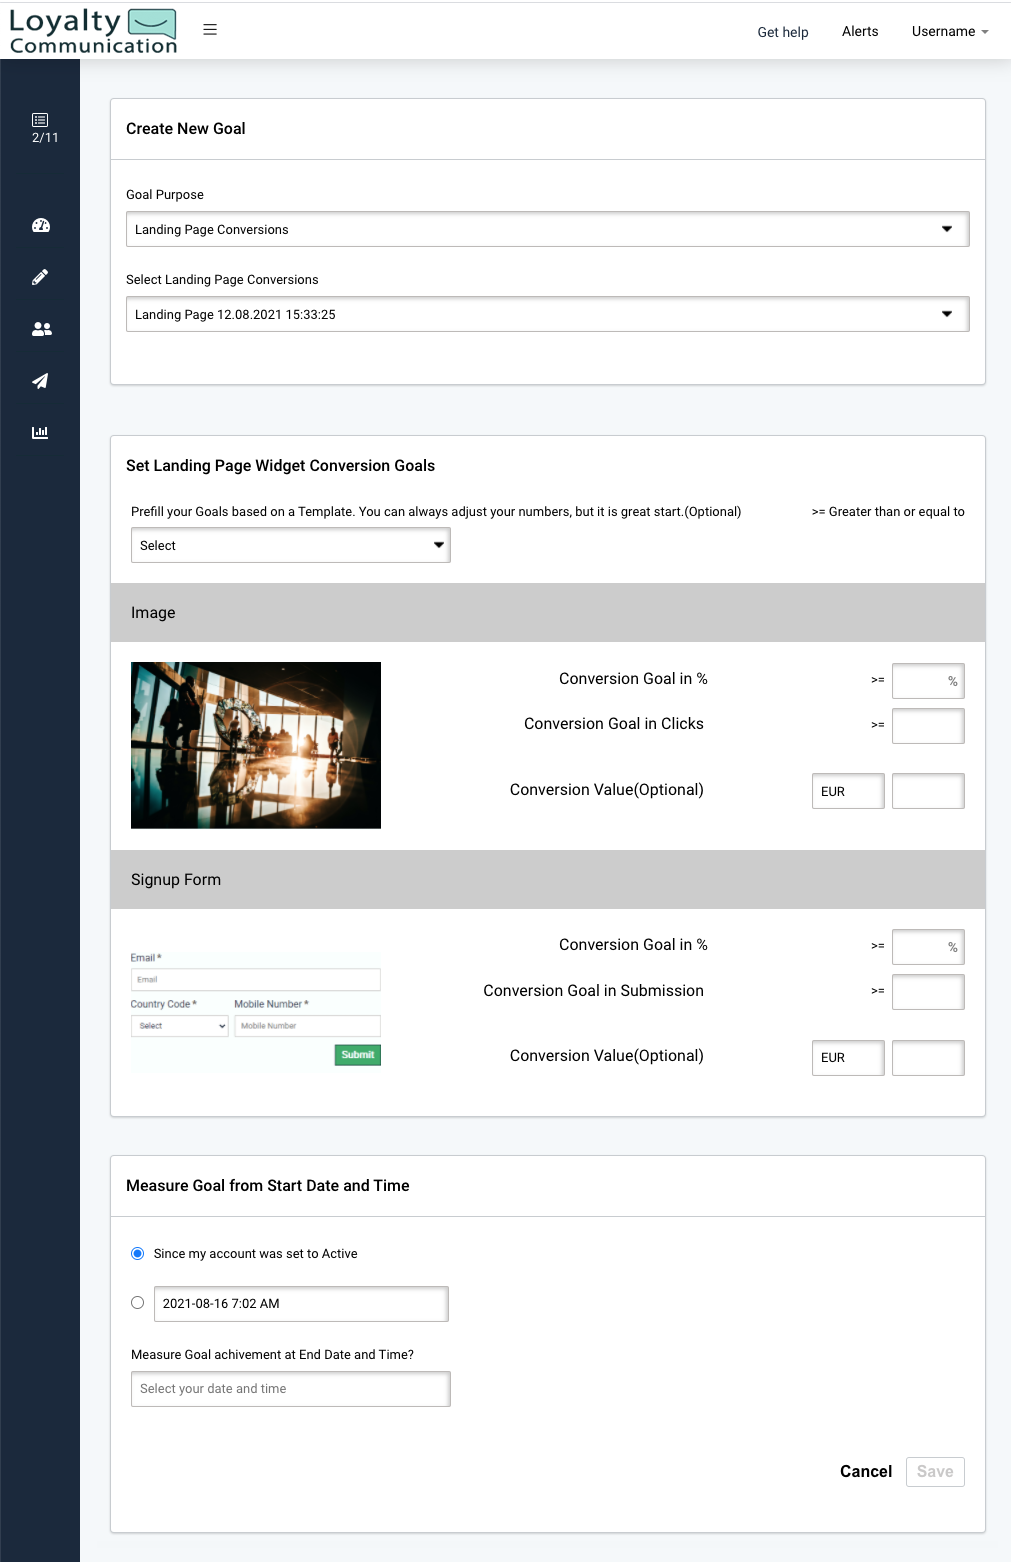This screenshot has height=1562, width=1011.
Task: Open the hamburger menu icon
Action: [x=210, y=29]
